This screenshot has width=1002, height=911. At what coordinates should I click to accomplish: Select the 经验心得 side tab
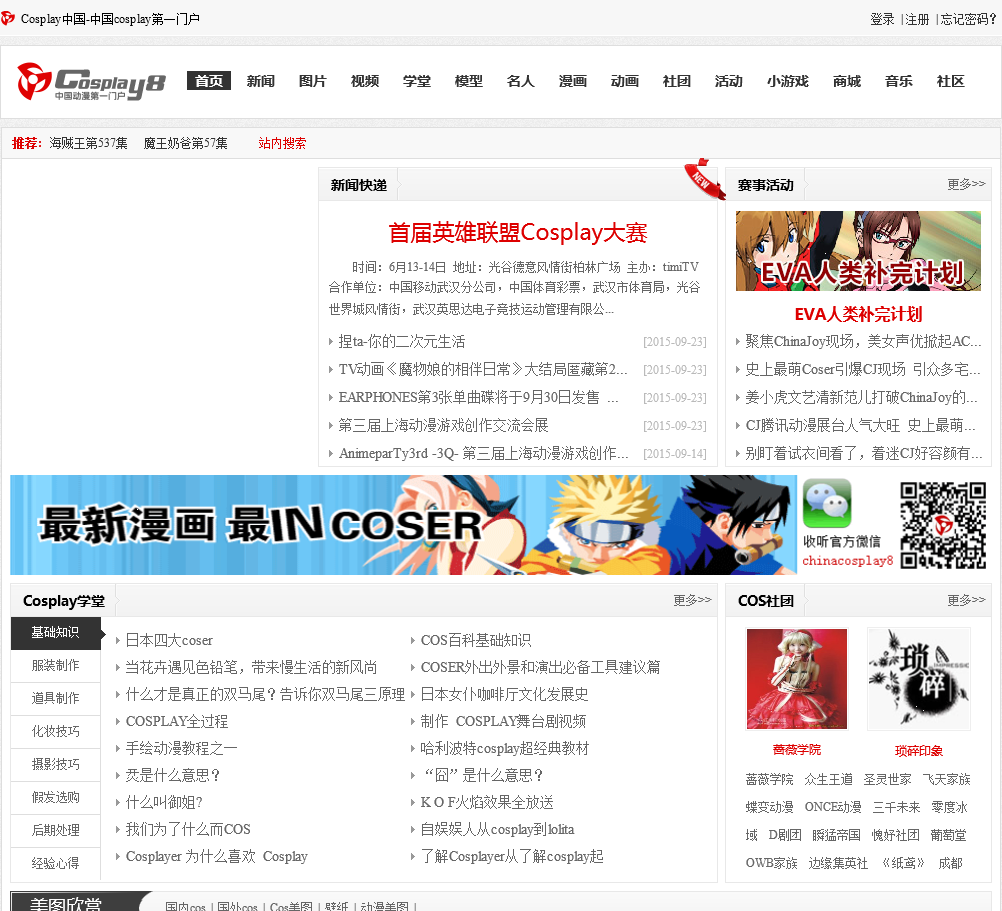(56, 864)
